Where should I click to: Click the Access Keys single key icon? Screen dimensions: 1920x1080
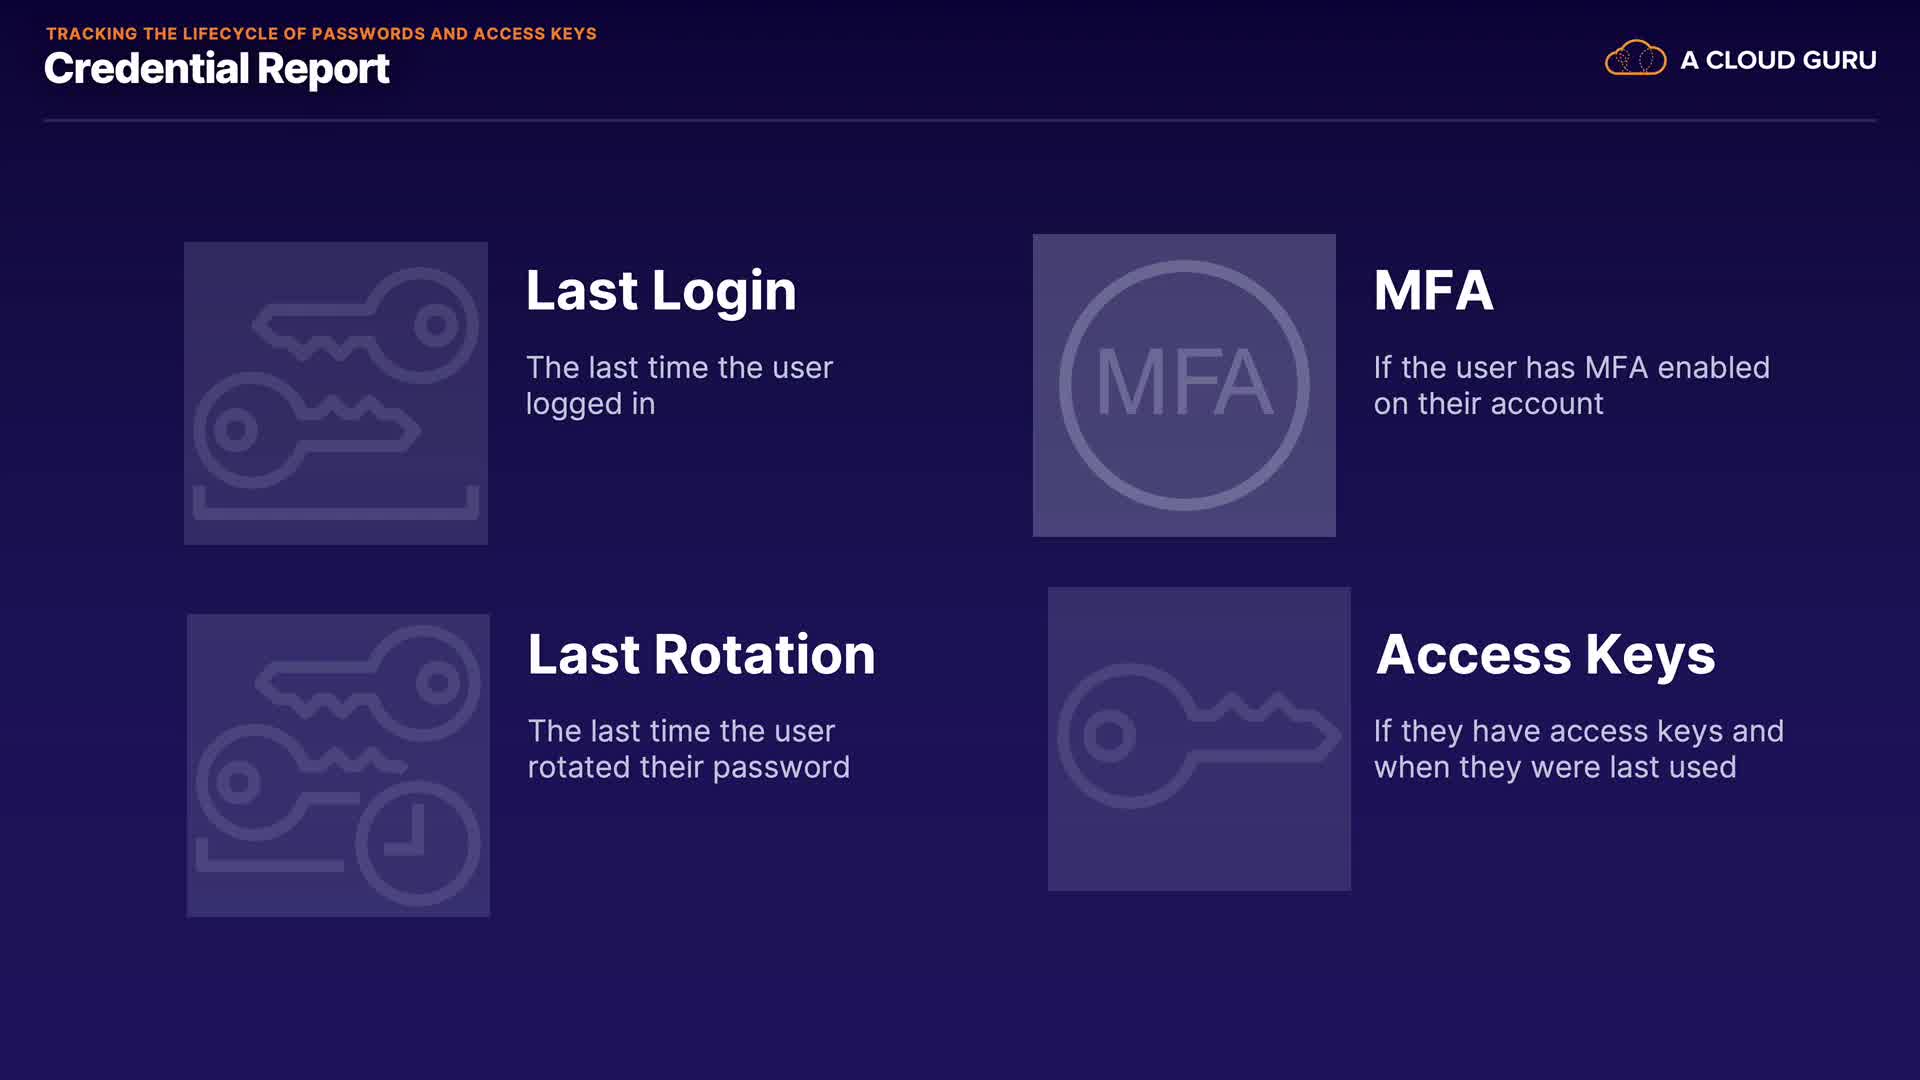[x=1199, y=738]
